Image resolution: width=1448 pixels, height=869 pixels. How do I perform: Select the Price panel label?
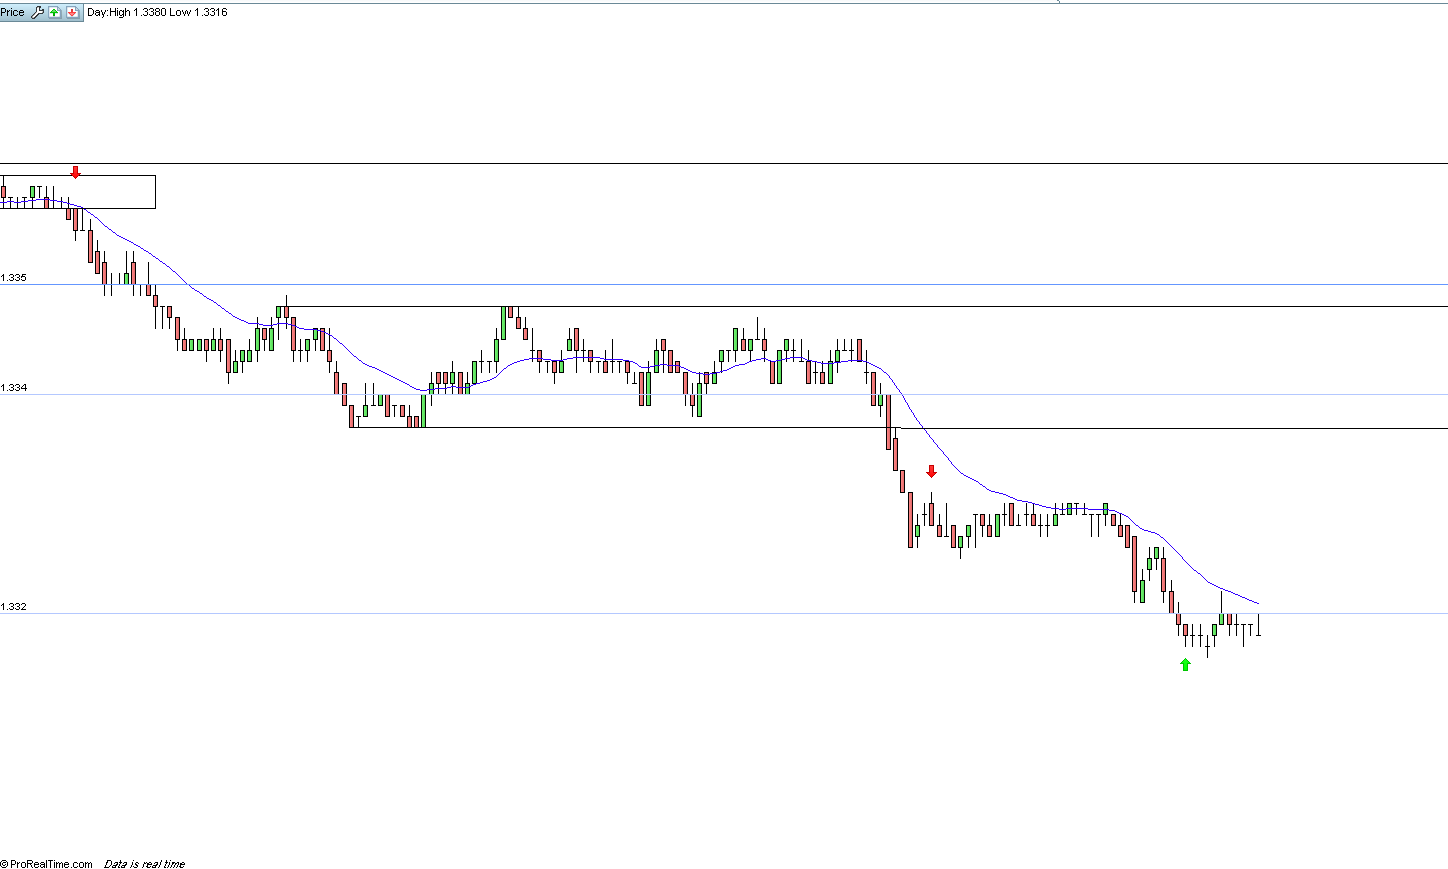tap(13, 12)
